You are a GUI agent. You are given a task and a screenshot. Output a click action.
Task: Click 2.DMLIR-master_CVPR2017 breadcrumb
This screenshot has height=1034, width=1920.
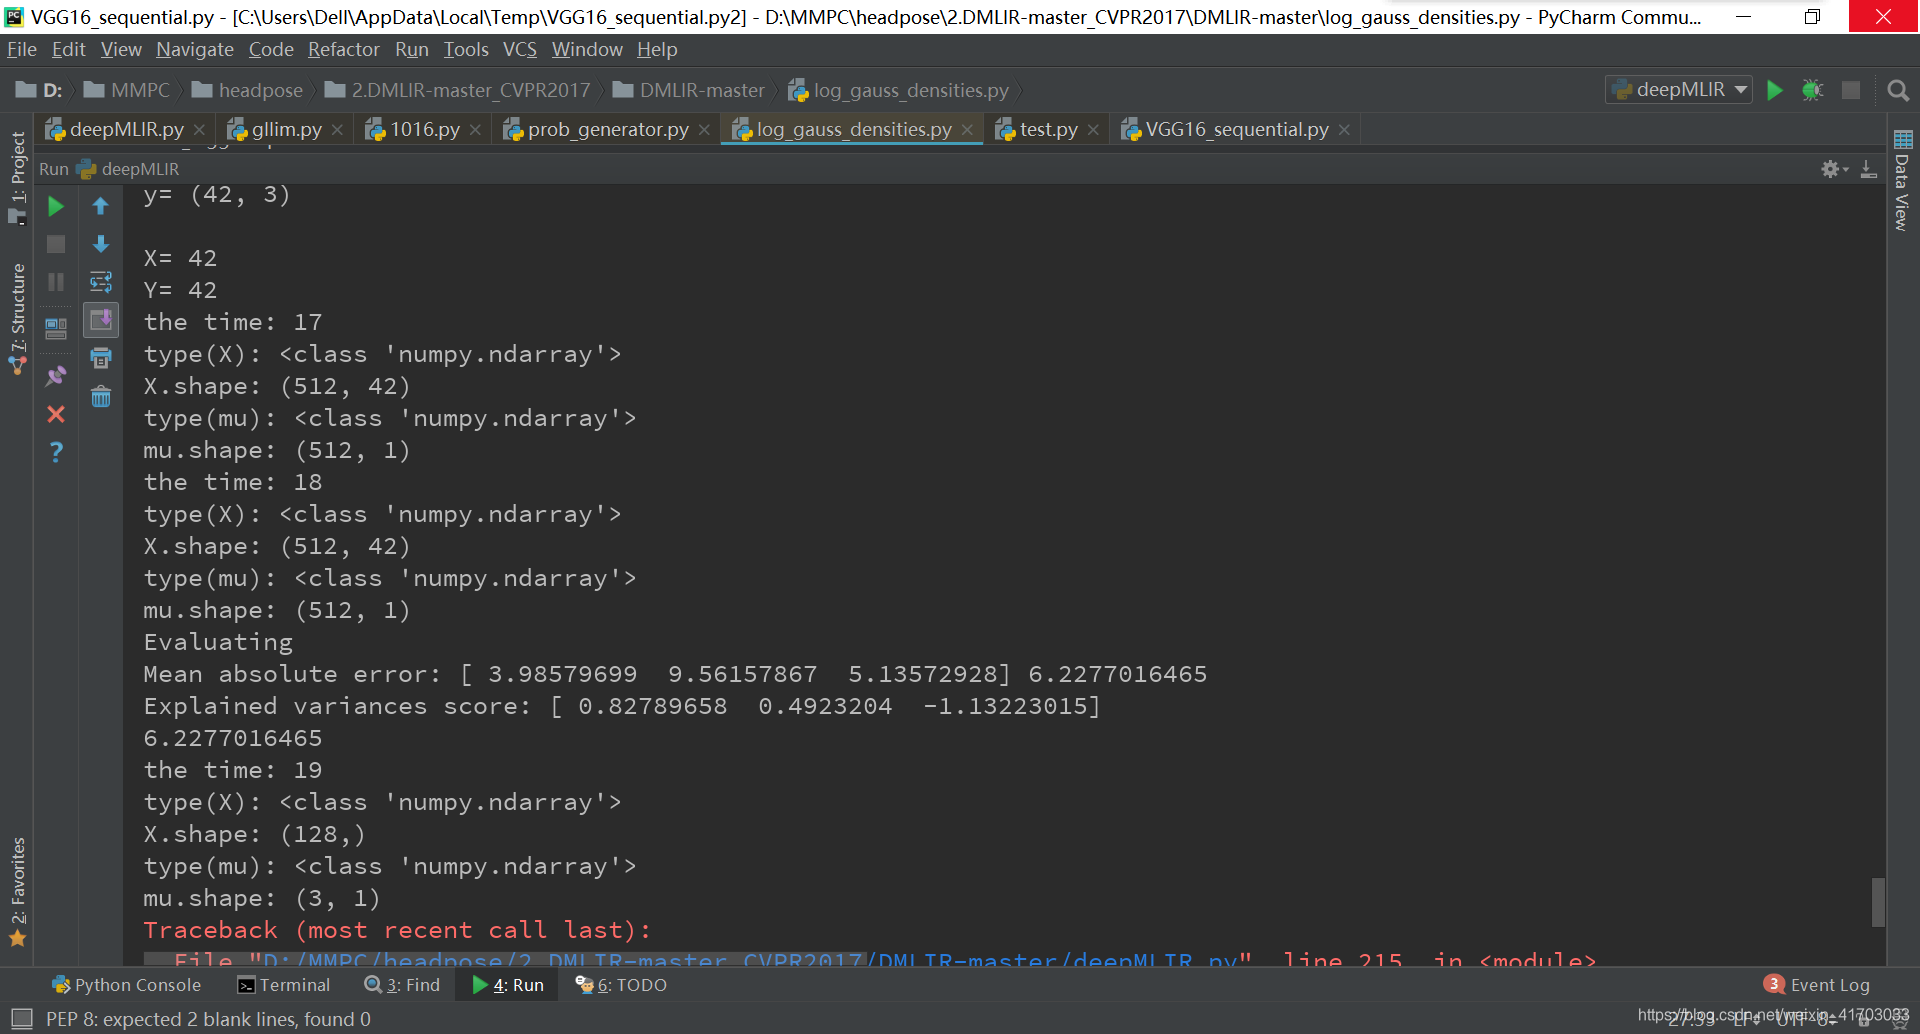click(x=458, y=90)
